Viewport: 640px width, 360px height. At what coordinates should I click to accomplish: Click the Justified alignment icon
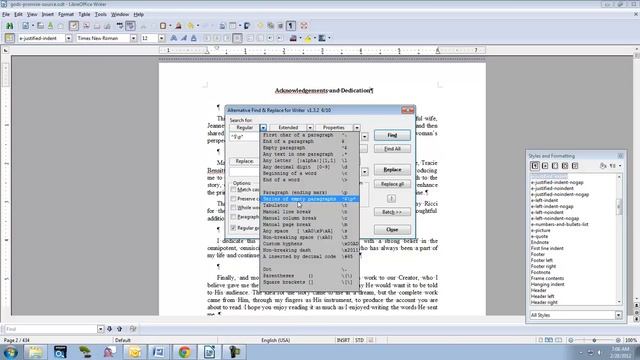point(237,38)
